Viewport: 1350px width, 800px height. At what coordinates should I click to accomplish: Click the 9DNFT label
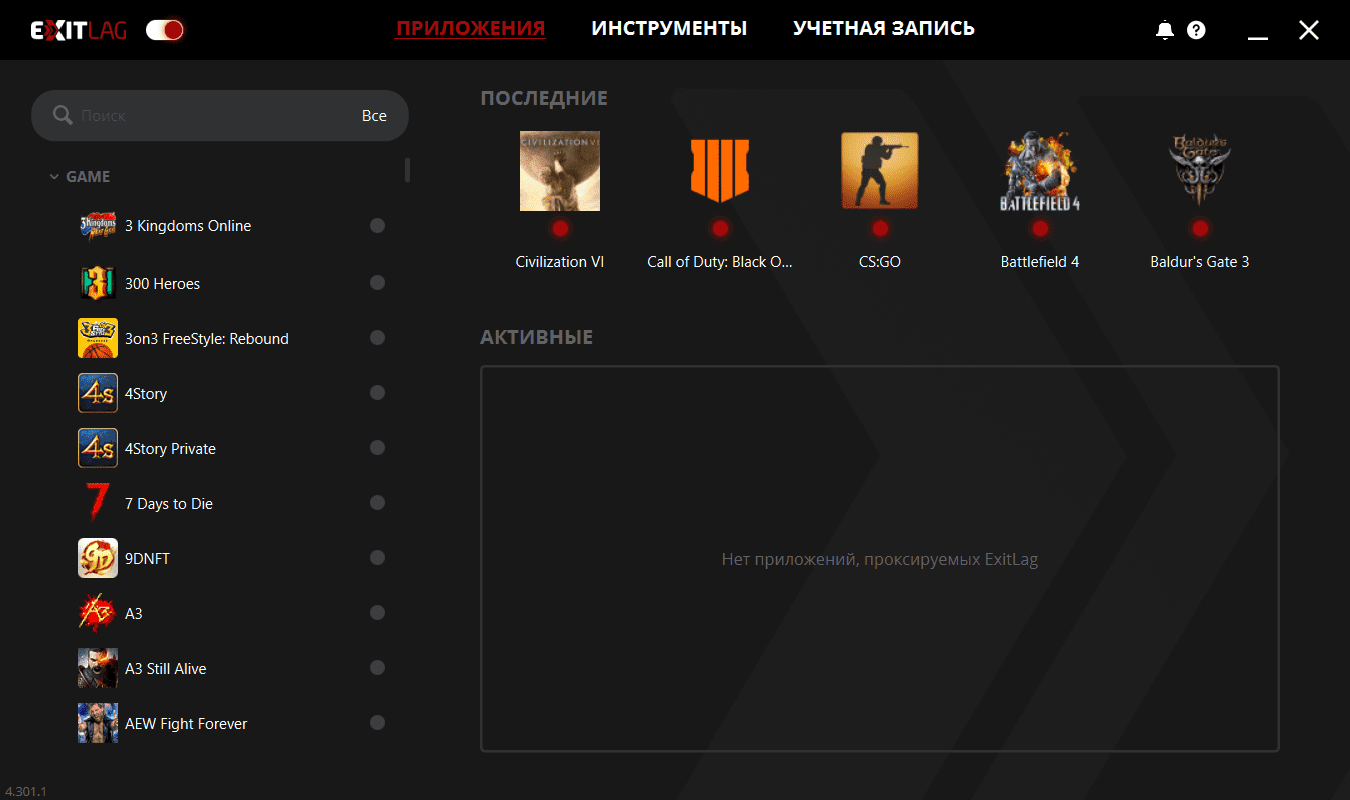tap(148, 559)
